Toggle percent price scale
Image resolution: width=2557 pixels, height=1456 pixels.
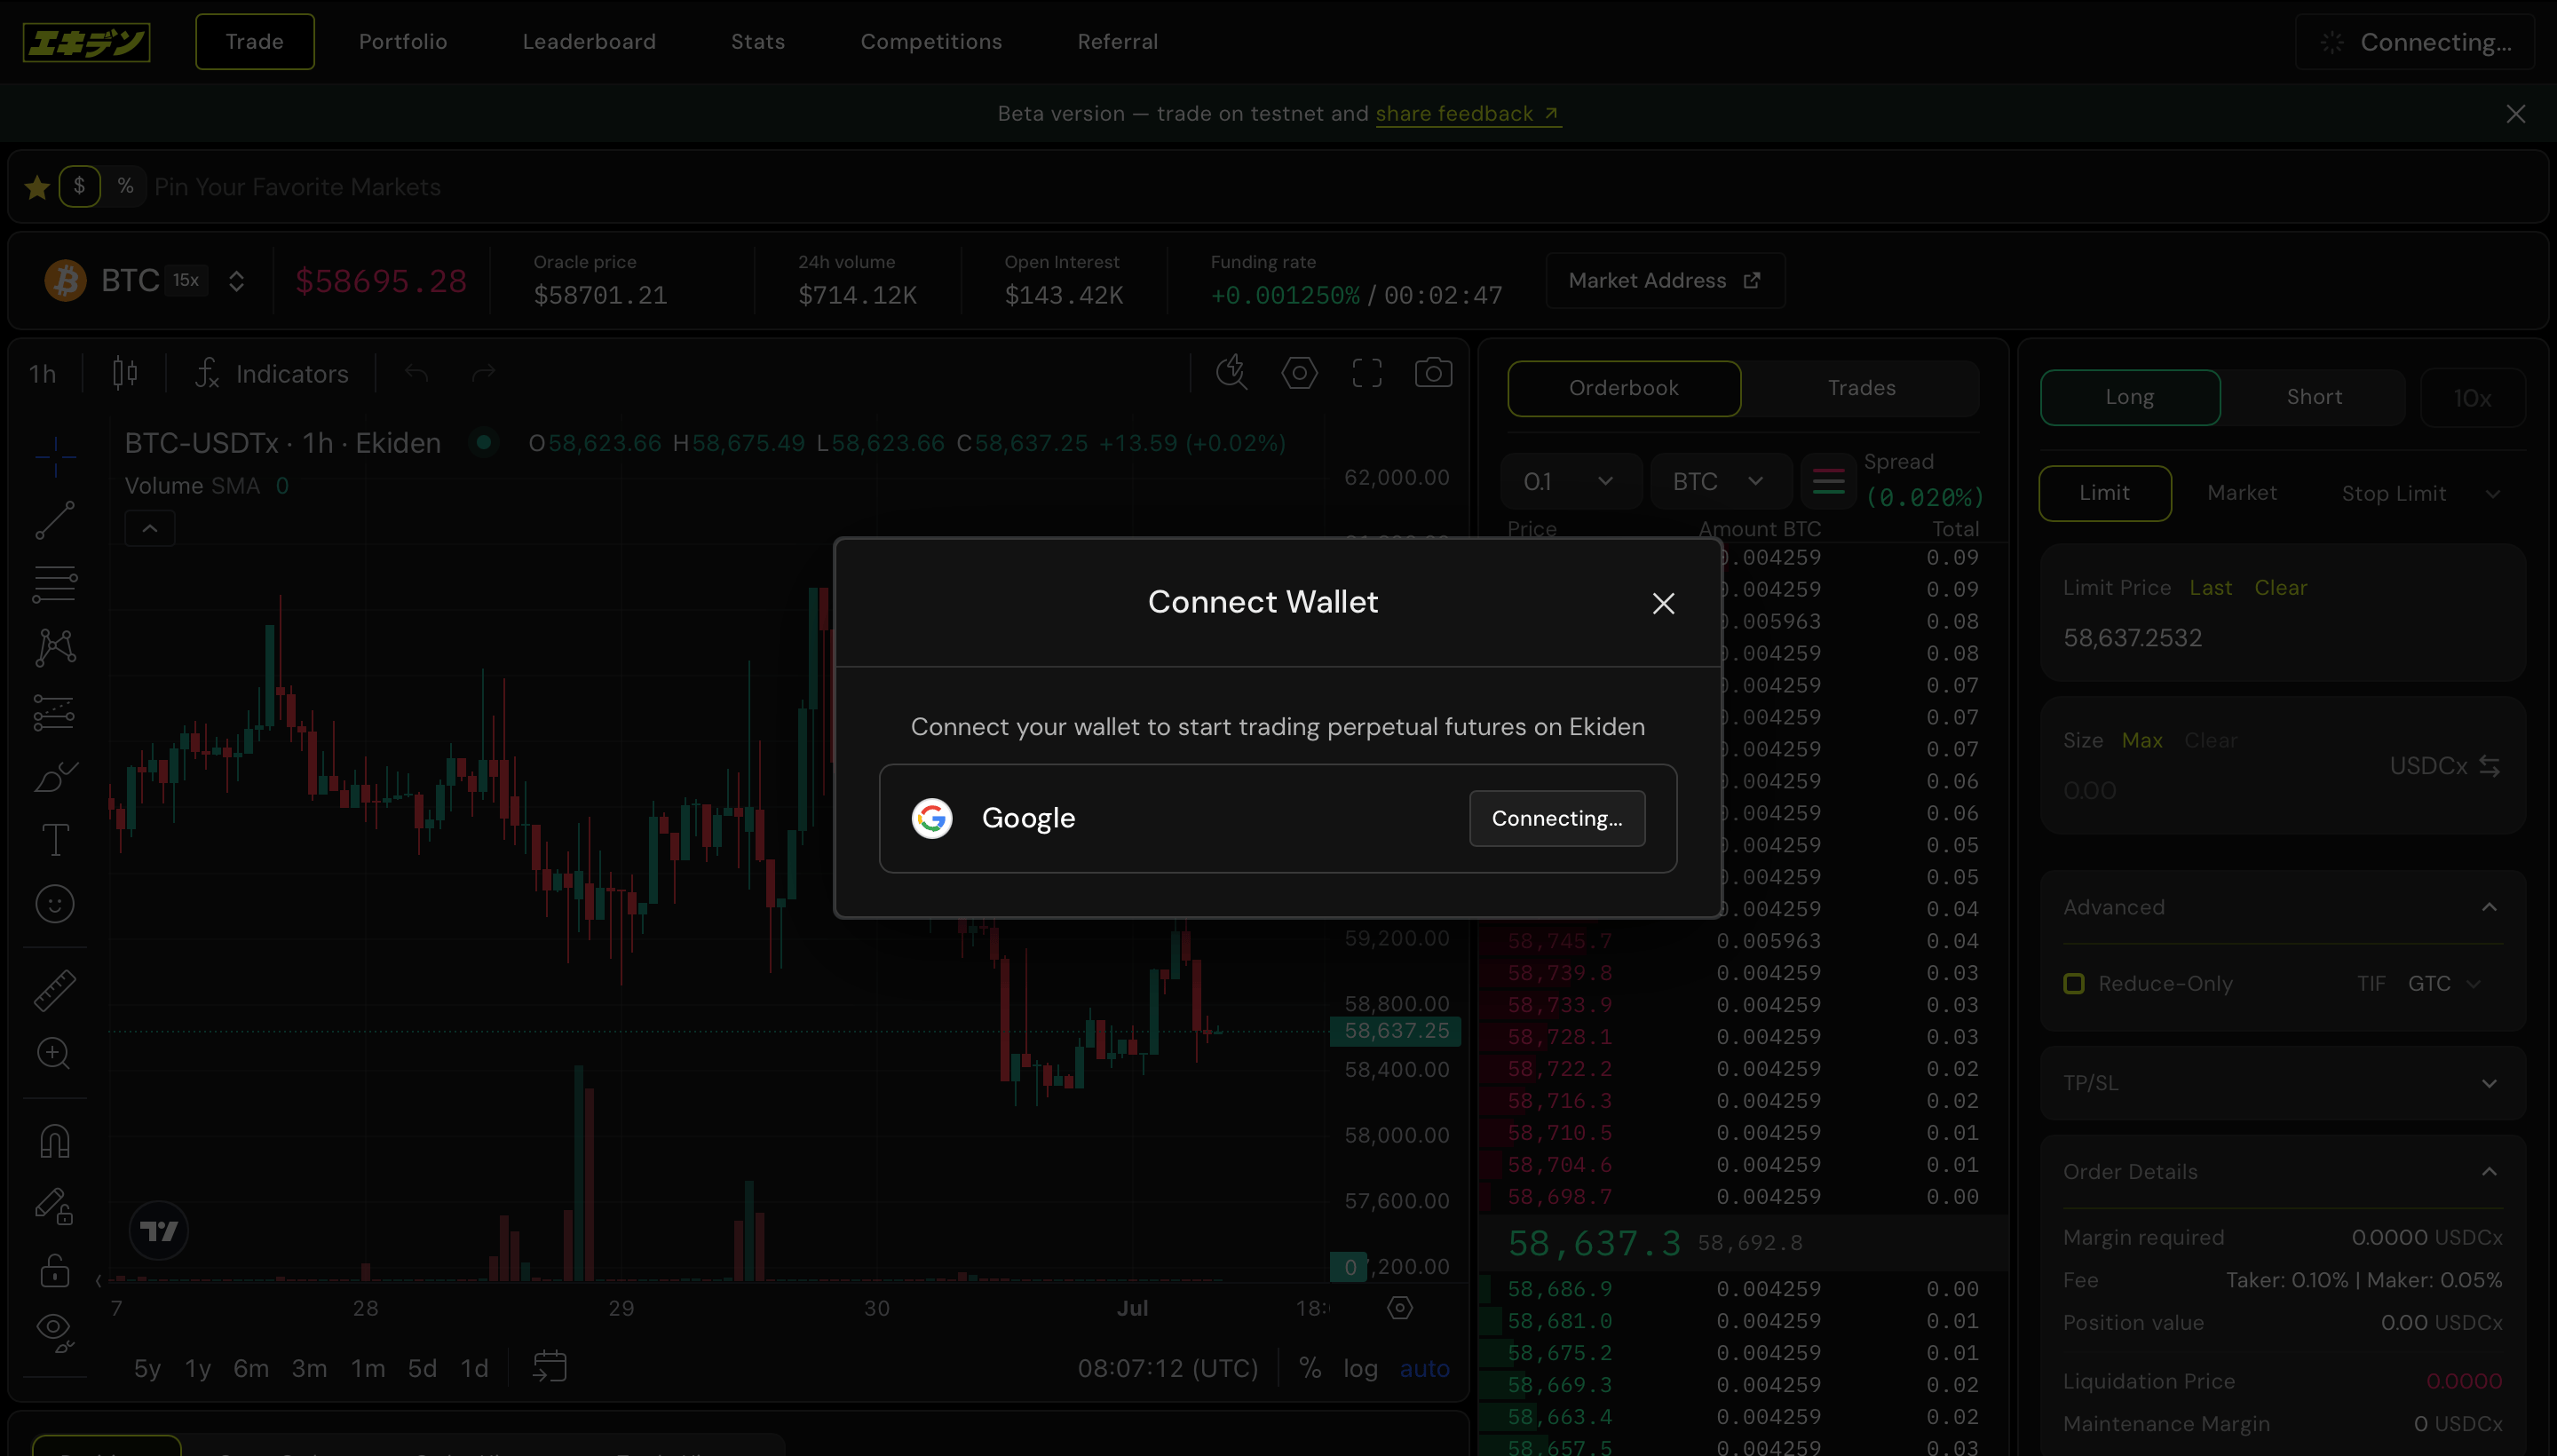(1310, 1369)
